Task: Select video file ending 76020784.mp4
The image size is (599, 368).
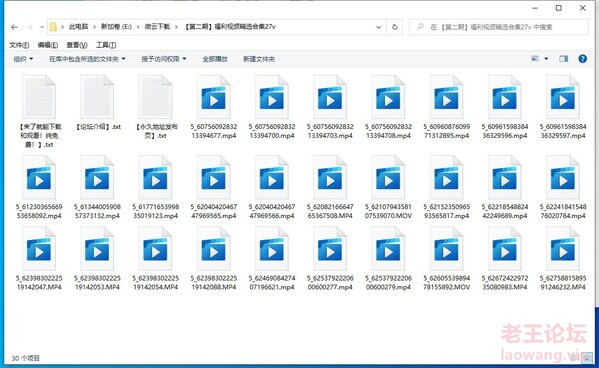Action: point(563,187)
